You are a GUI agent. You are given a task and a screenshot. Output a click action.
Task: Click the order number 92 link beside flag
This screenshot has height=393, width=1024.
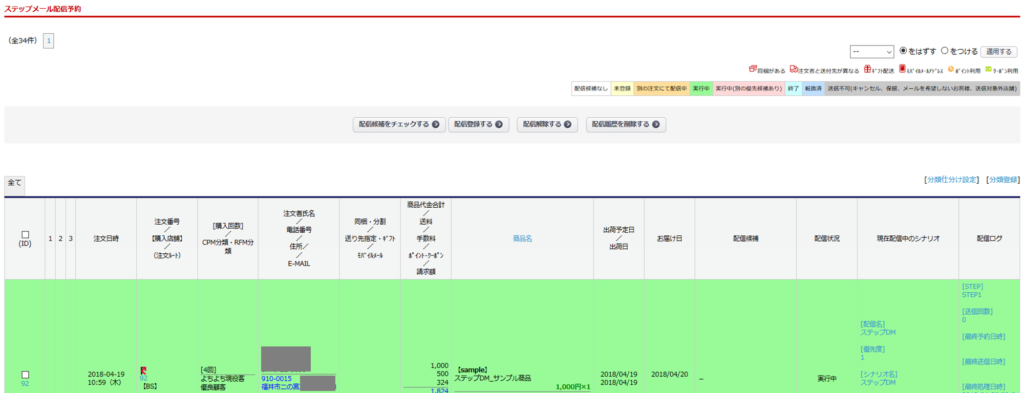(x=144, y=378)
